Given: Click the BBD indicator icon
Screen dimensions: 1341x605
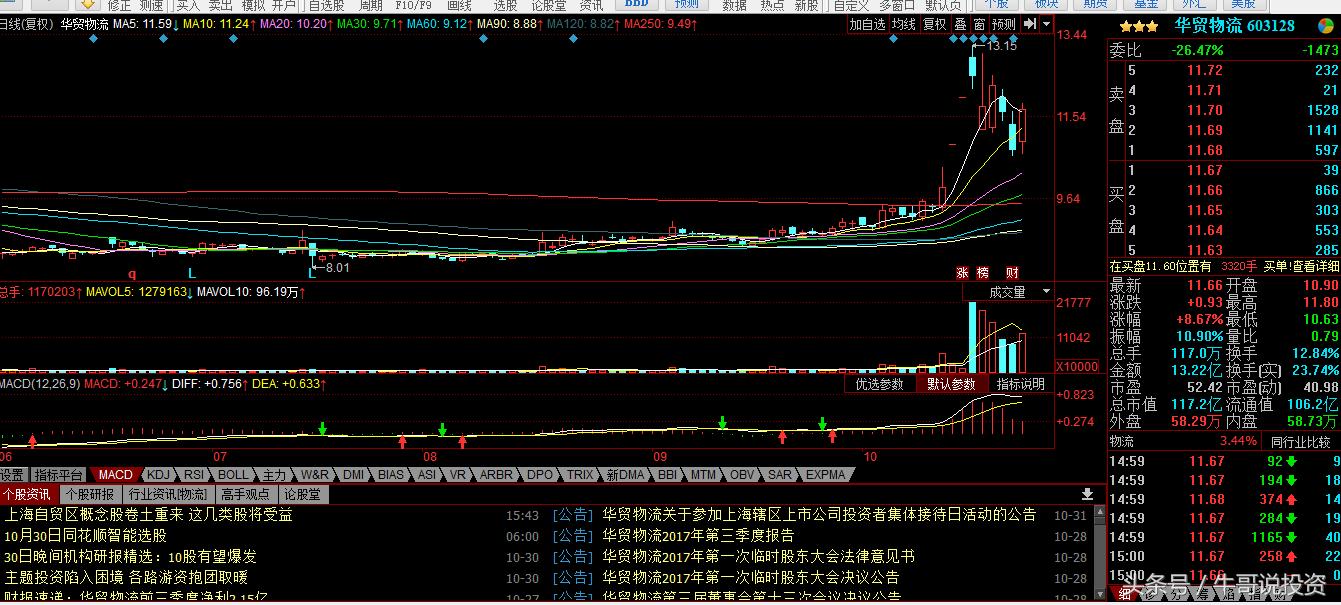Looking at the screenshot, I should pyautogui.click(x=637, y=5).
